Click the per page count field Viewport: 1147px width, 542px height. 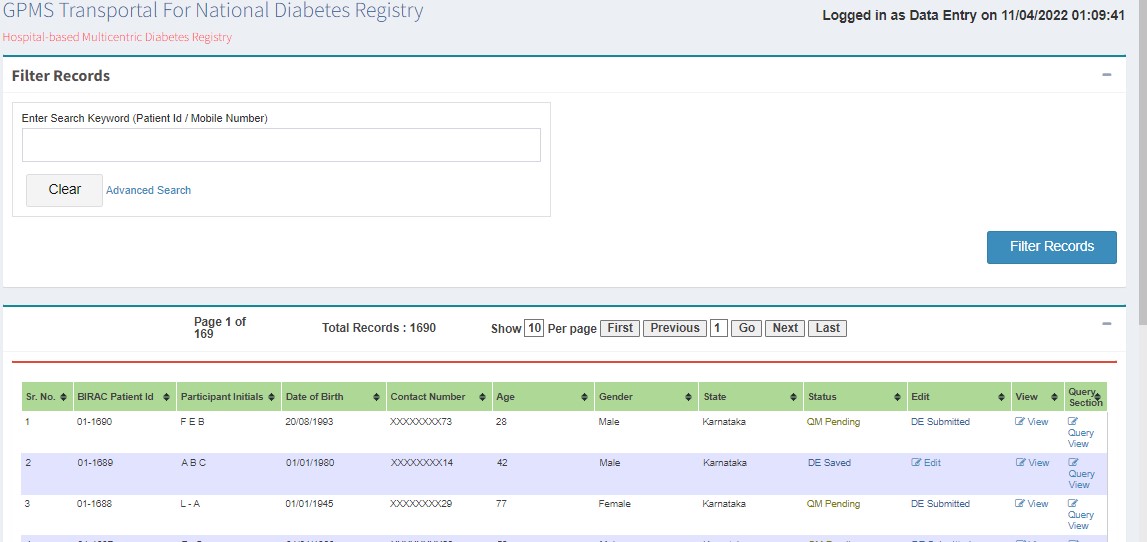coord(534,328)
